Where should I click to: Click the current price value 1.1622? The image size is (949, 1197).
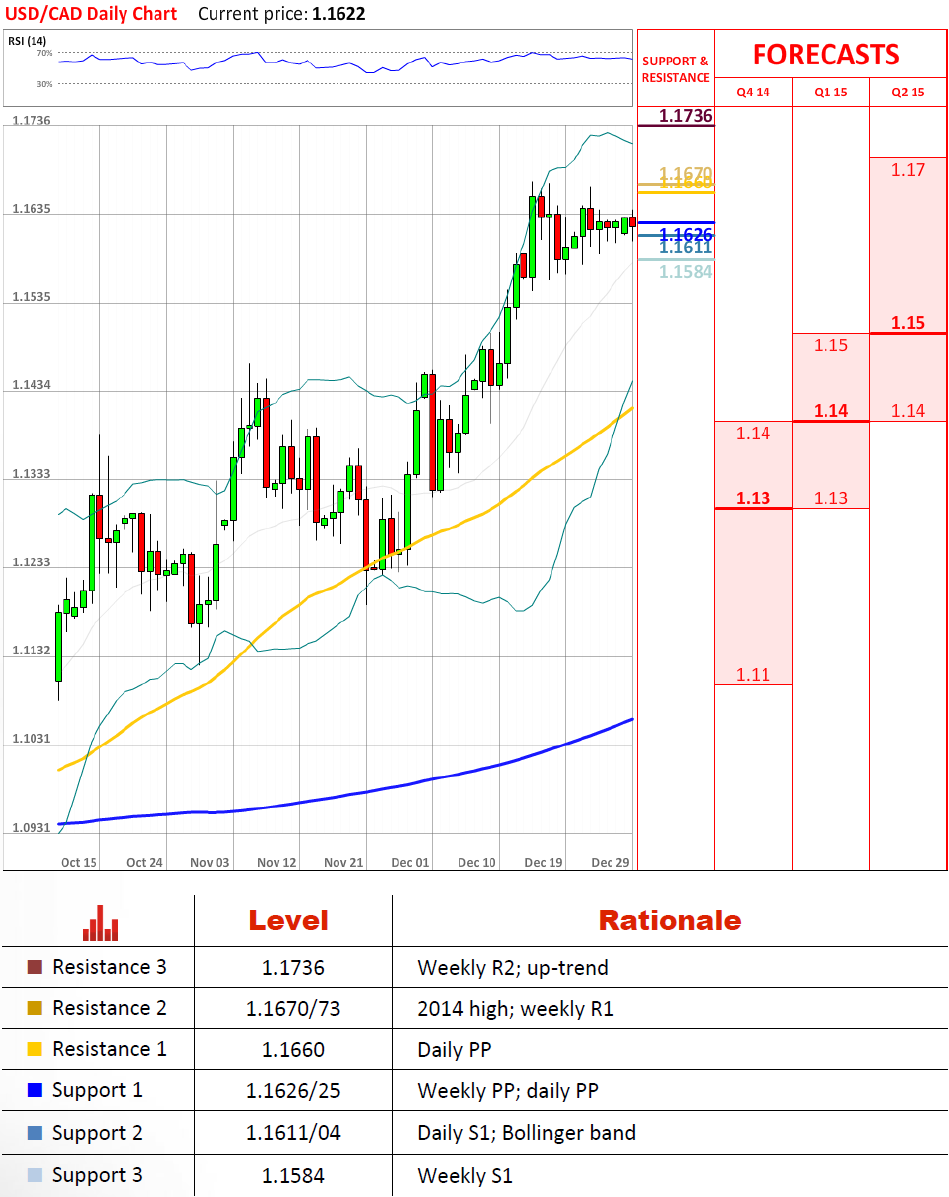339,14
